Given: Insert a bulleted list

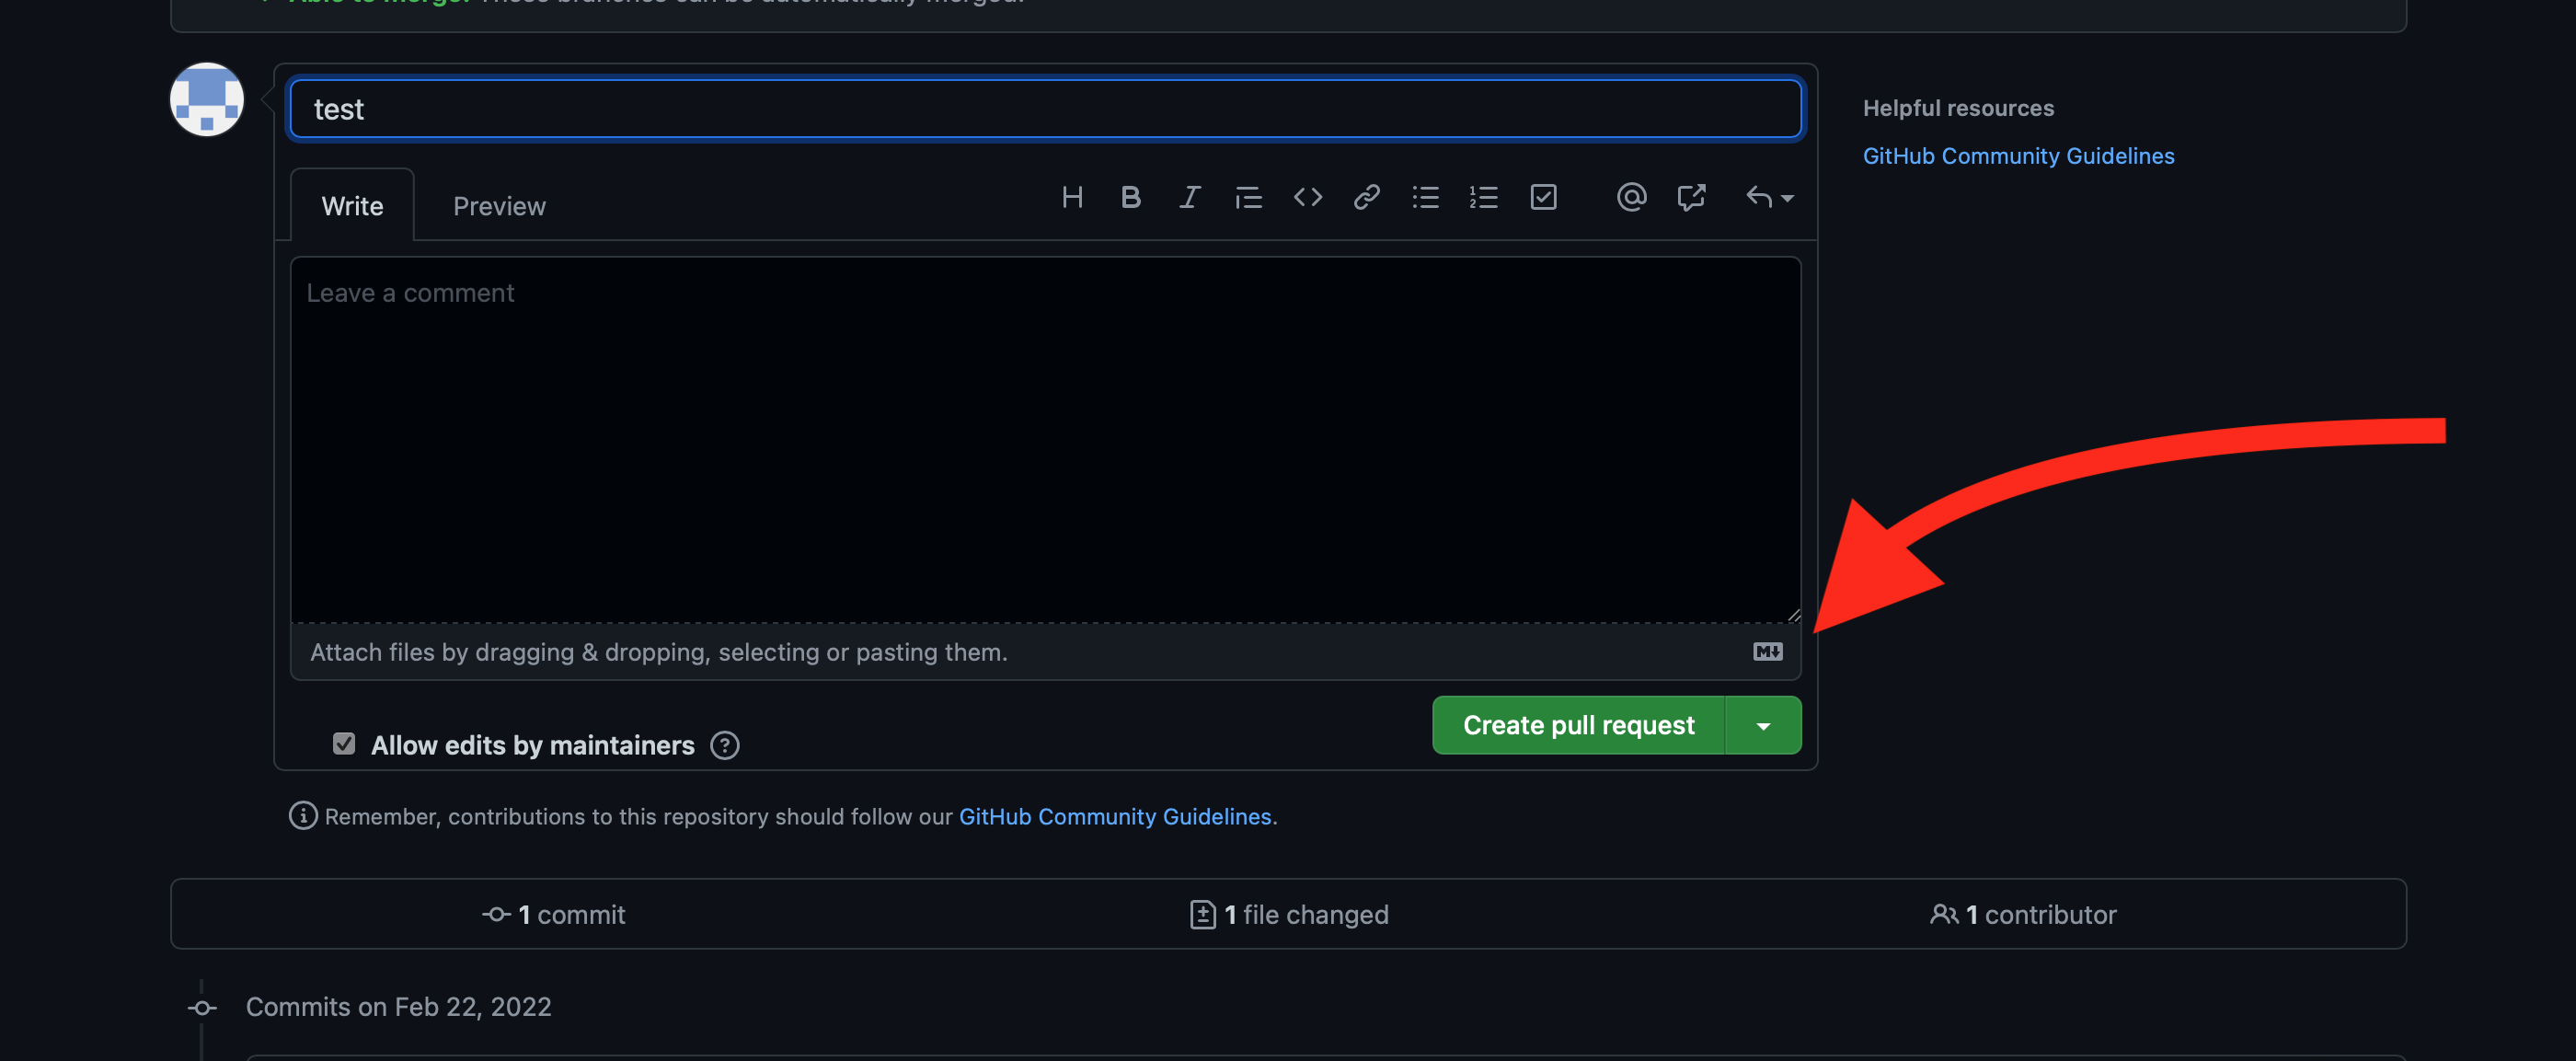Looking at the screenshot, I should pos(1425,197).
